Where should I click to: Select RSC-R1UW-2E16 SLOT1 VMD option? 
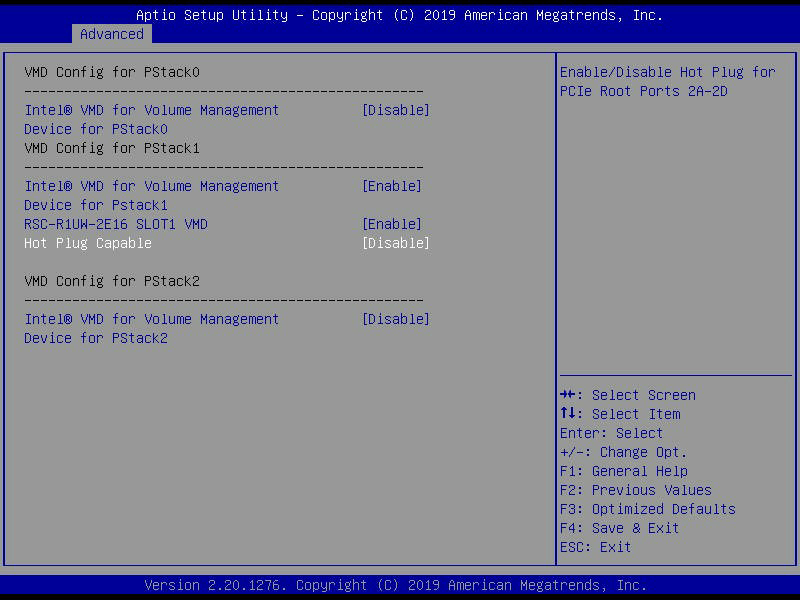116,224
